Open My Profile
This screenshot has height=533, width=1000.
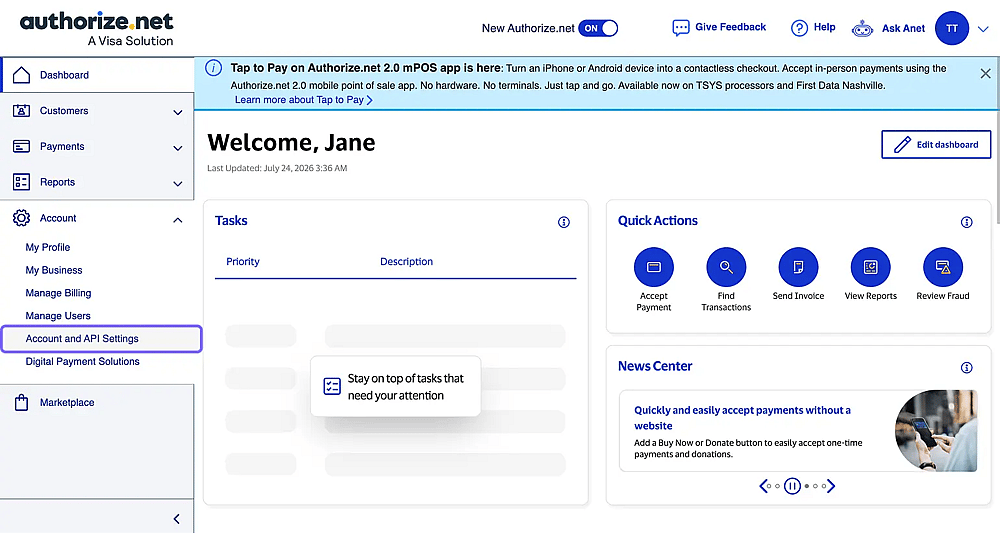pyautogui.click(x=48, y=247)
